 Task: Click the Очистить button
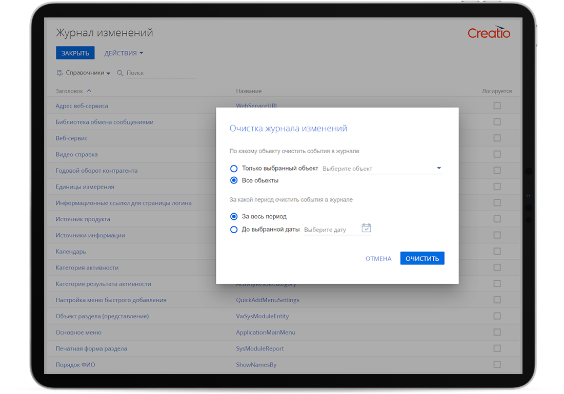pyautogui.click(x=422, y=258)
